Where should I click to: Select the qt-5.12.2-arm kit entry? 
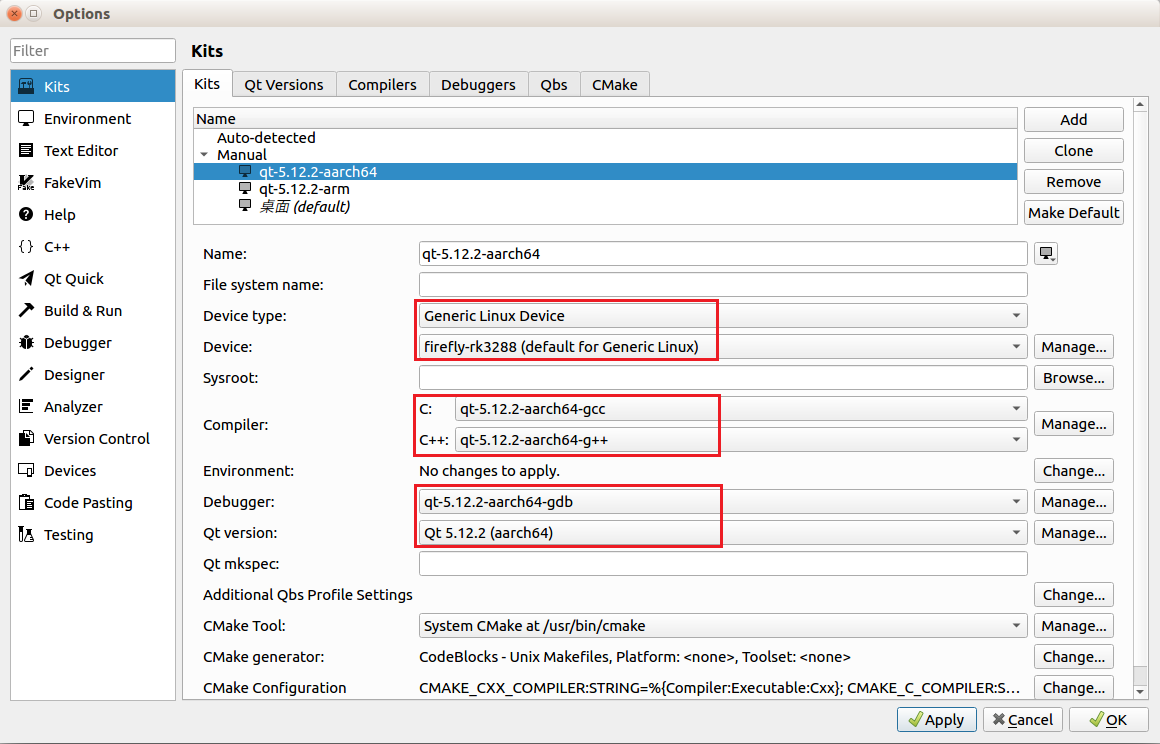(x=303, y=189)
